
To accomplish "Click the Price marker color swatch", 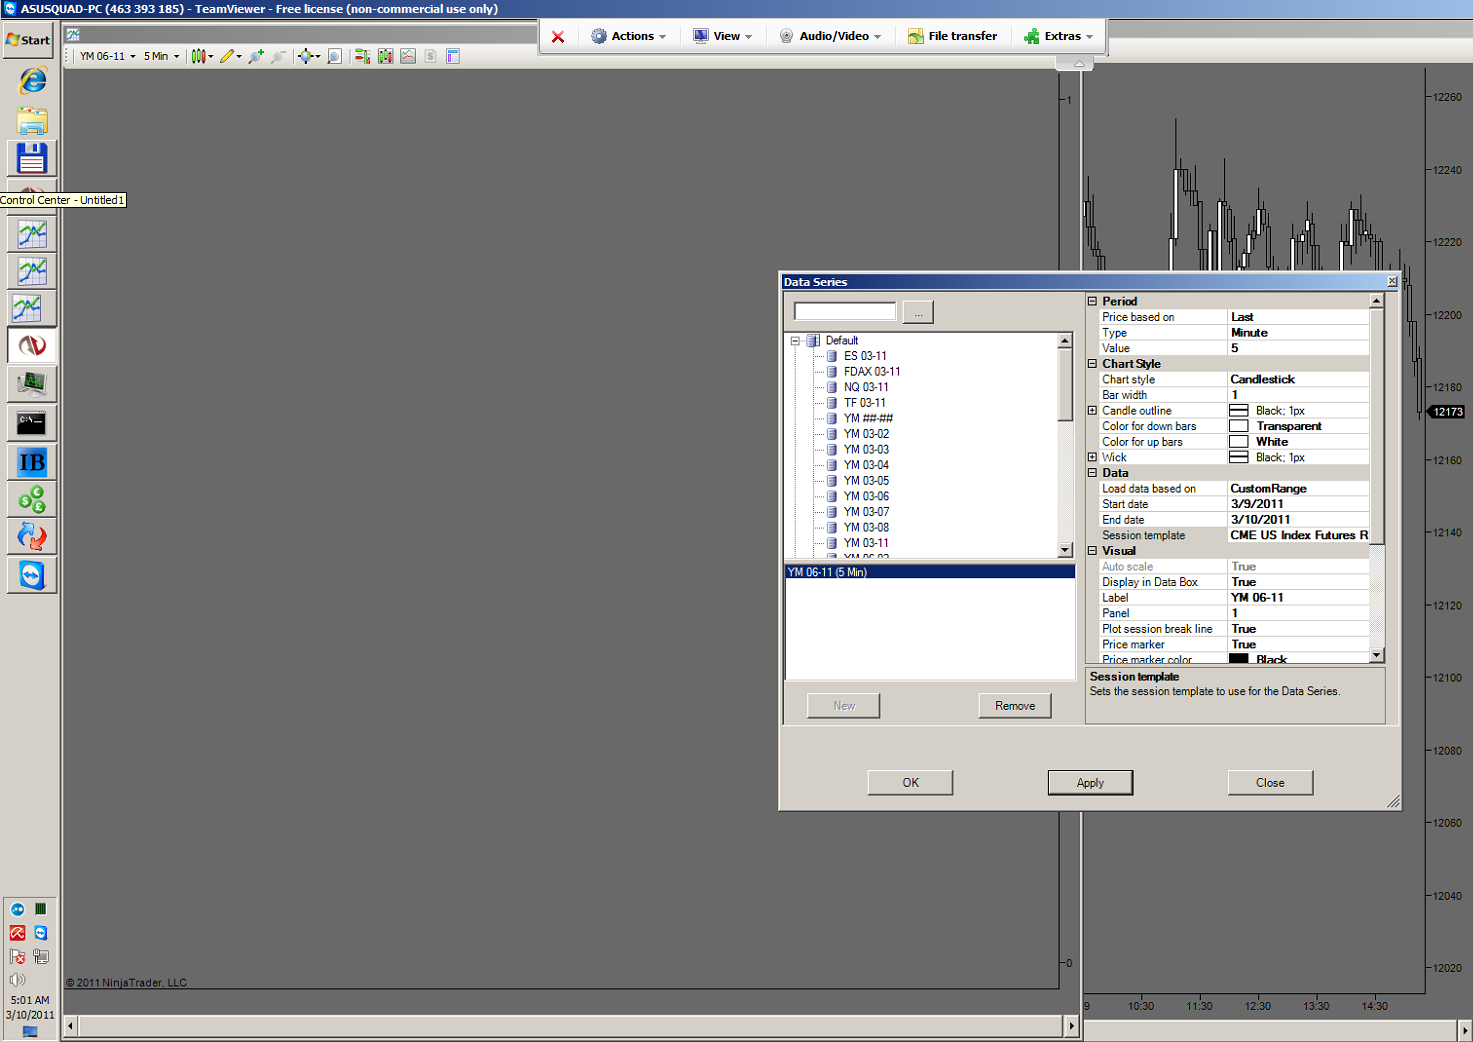I will click(1238, 659).
